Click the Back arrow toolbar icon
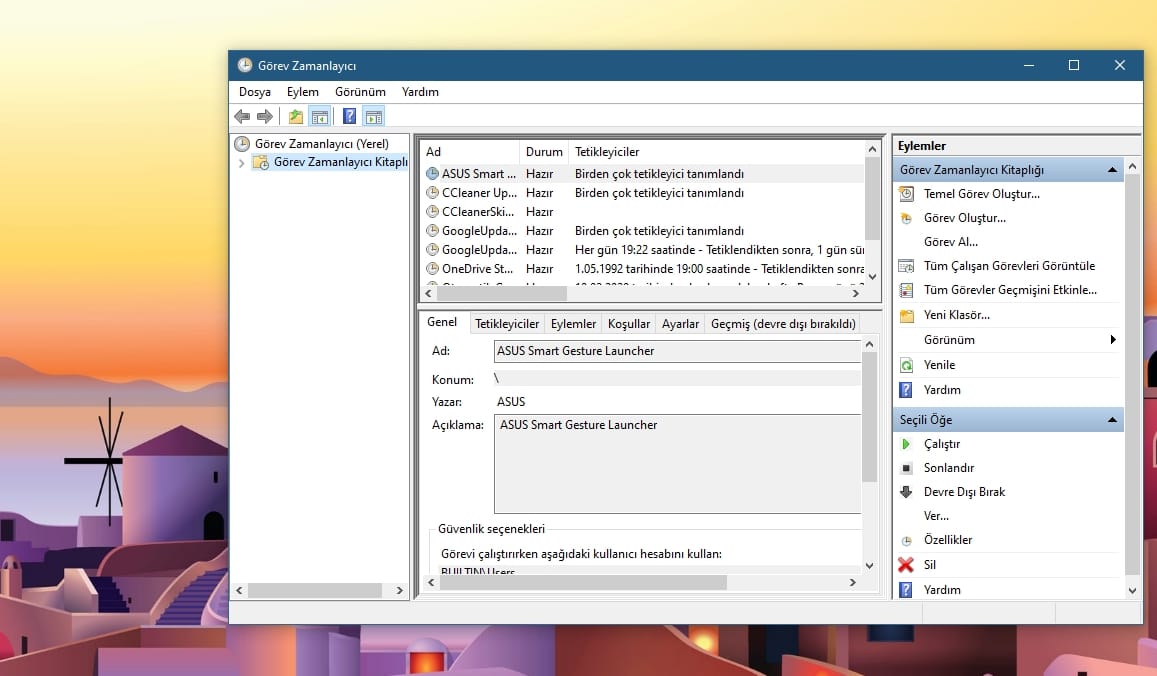This screenshot has width=1157, height=676. tap(242, 117)
